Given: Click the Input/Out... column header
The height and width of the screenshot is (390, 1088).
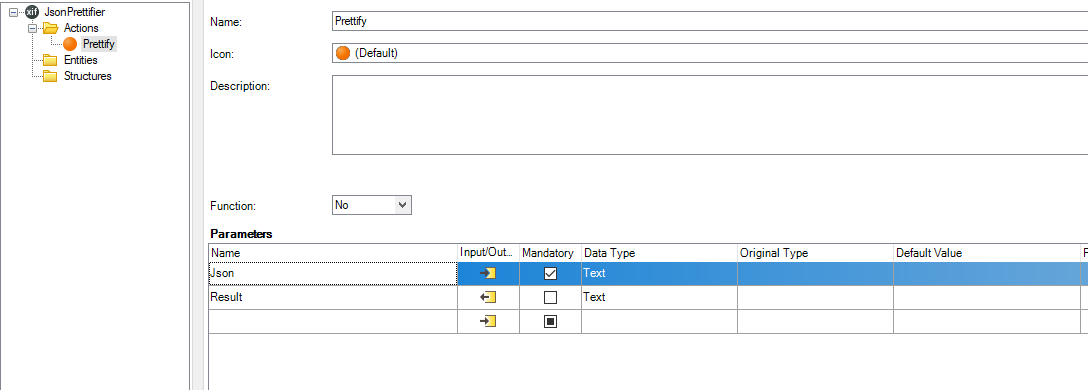Looking at the screenshot, I should coord(488,253).
